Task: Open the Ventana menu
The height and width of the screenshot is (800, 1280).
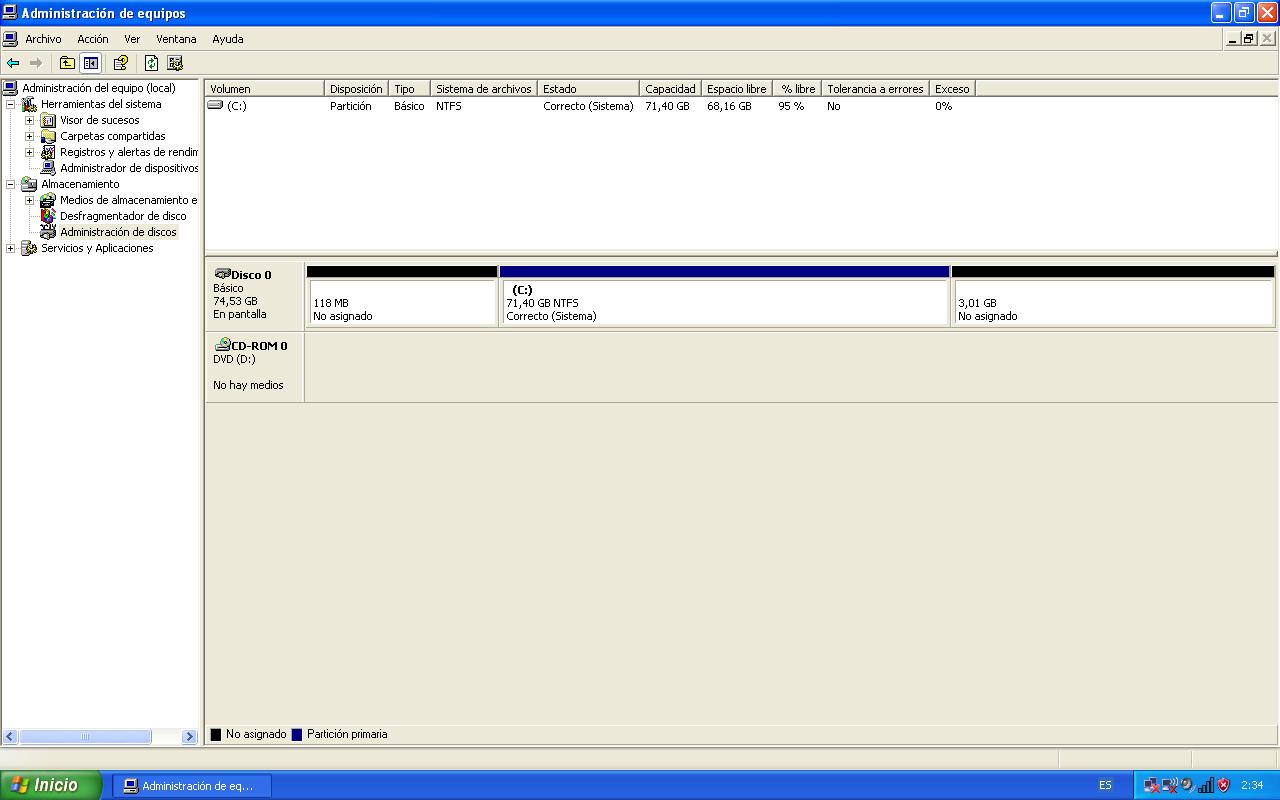Action: coord(176,39)
